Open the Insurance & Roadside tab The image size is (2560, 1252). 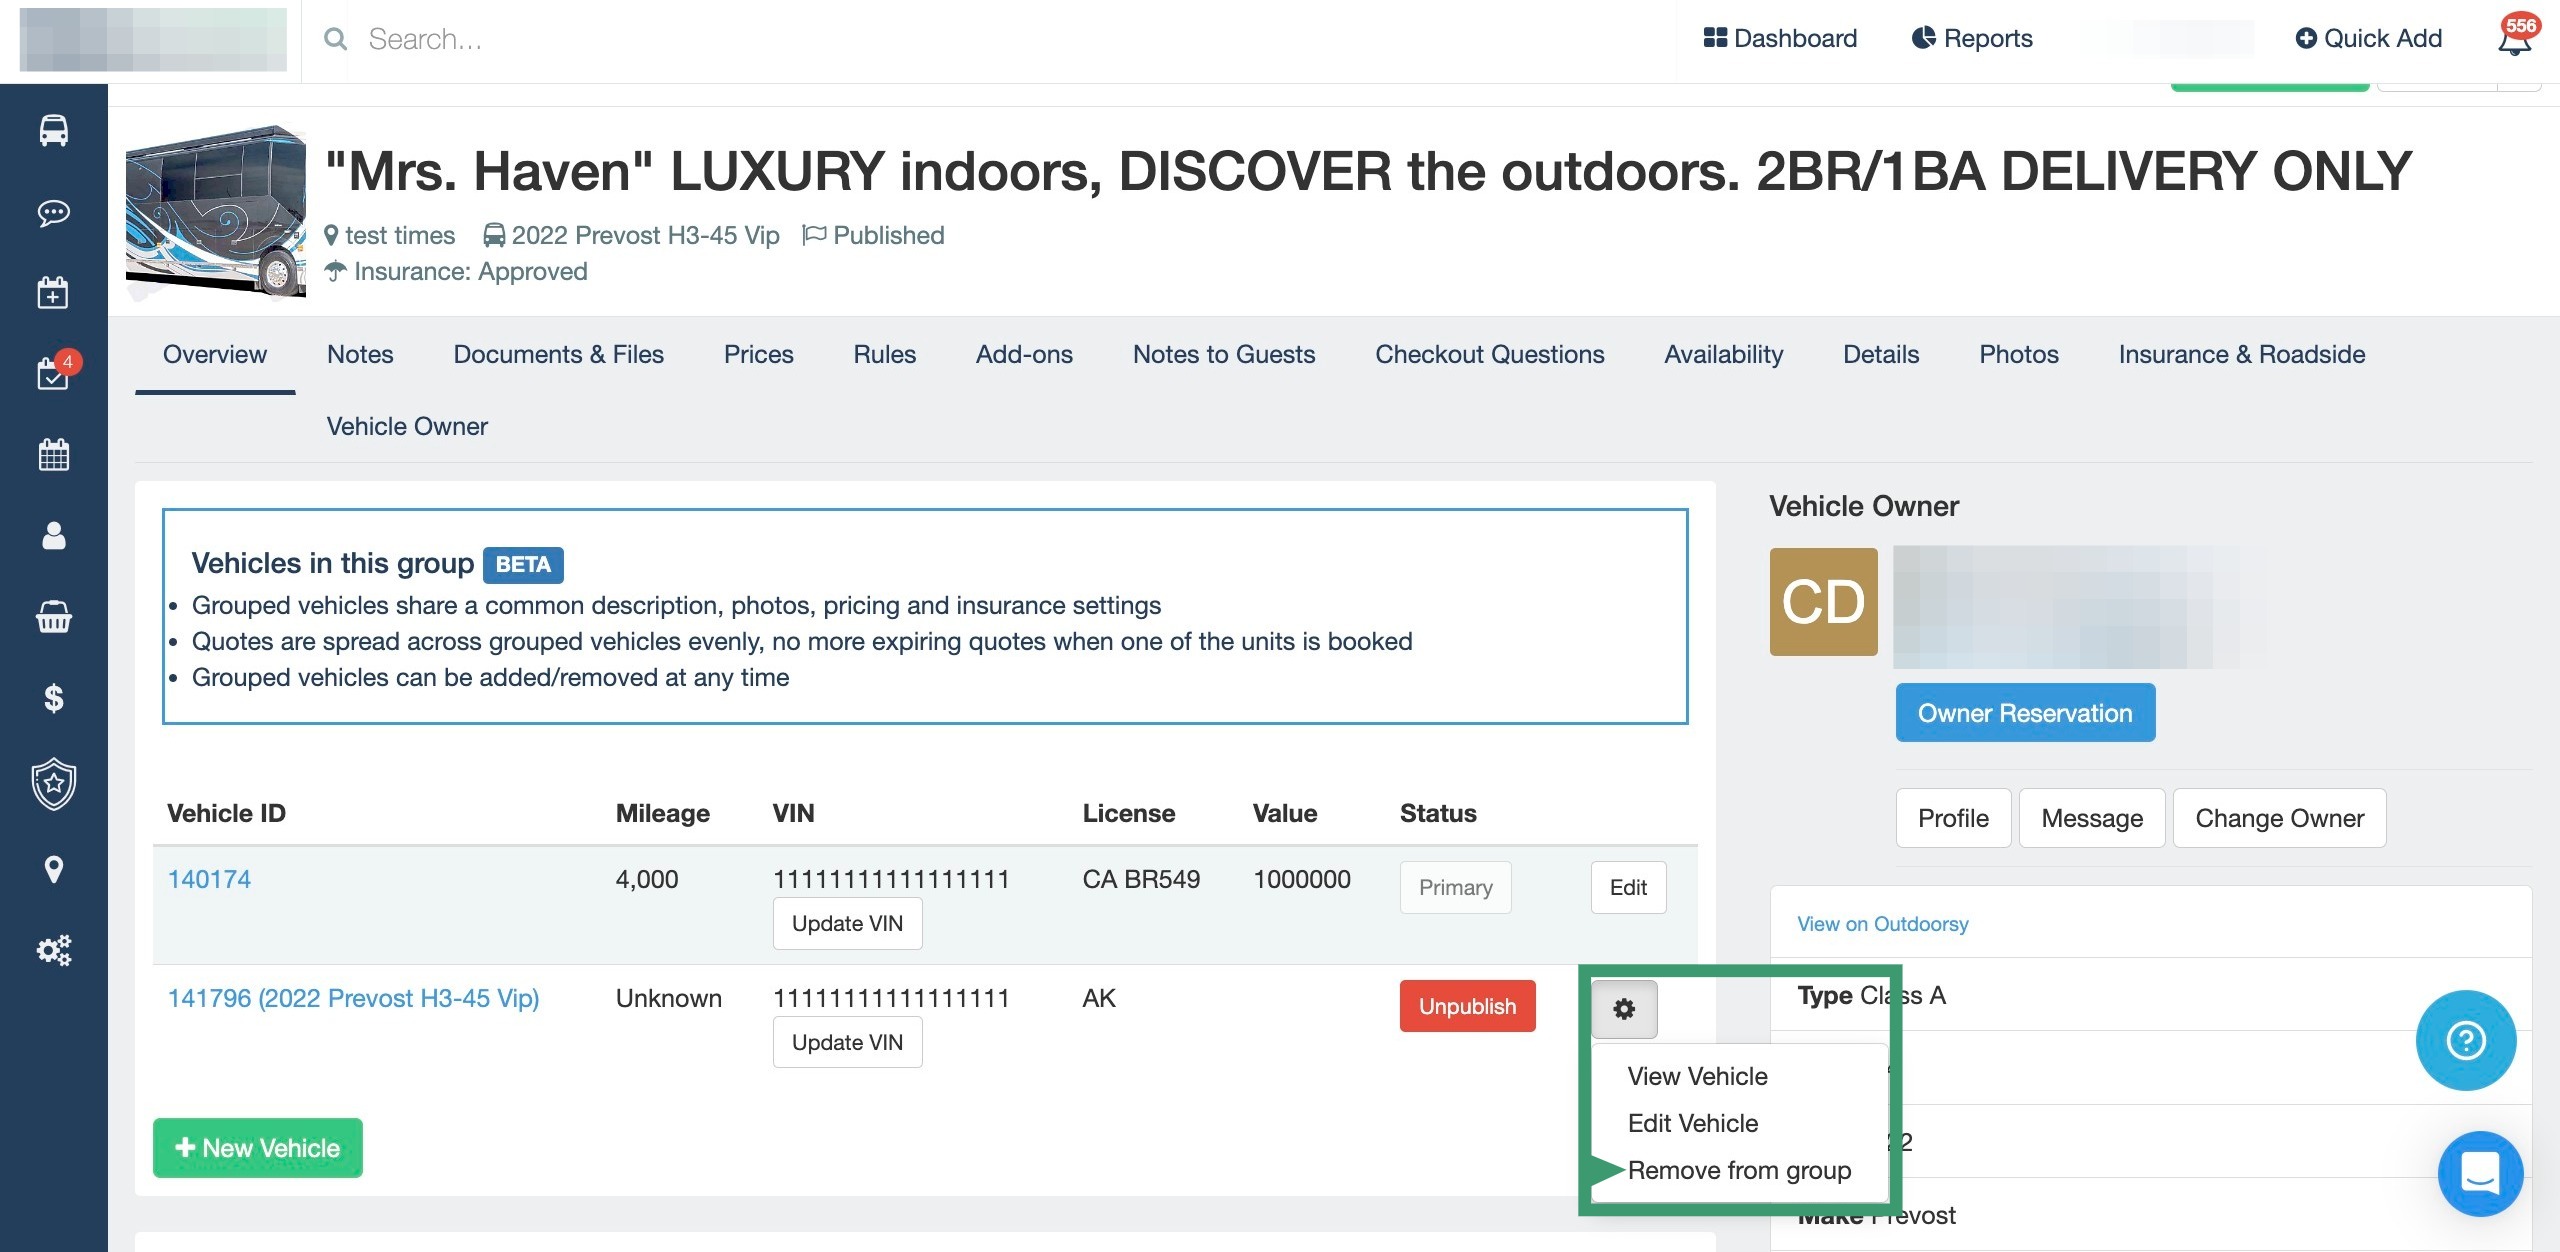2241,354
